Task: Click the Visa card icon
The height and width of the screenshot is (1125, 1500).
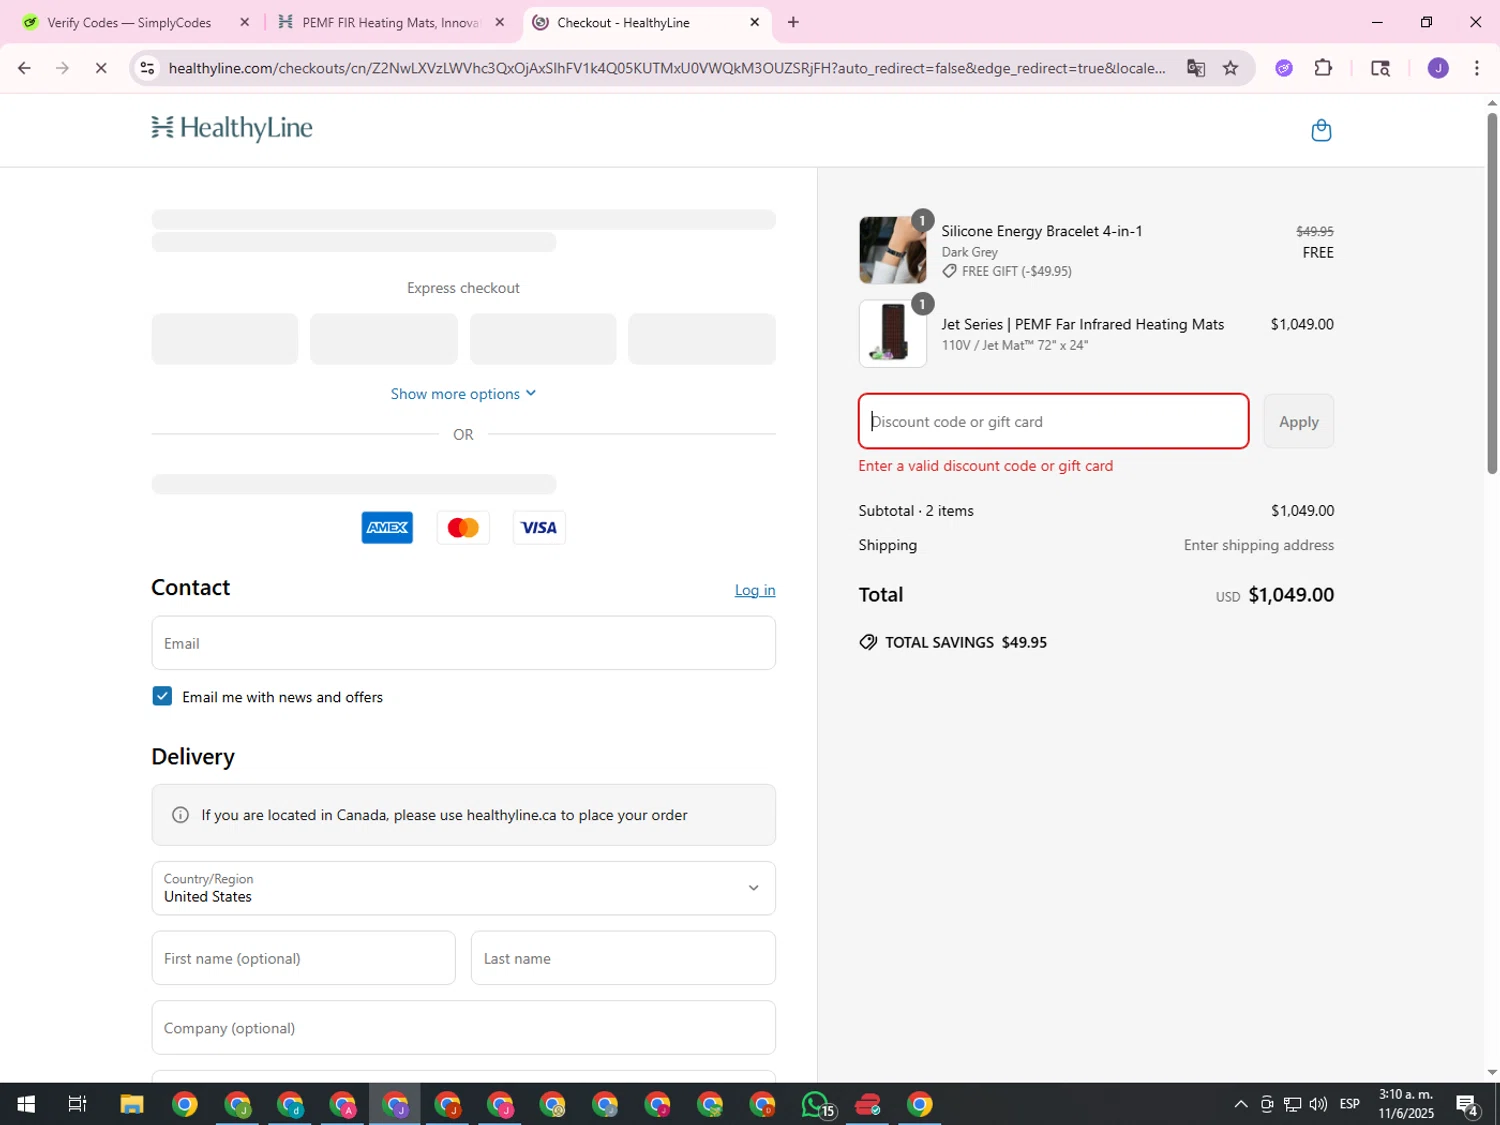Action: (x=539, y=528)
